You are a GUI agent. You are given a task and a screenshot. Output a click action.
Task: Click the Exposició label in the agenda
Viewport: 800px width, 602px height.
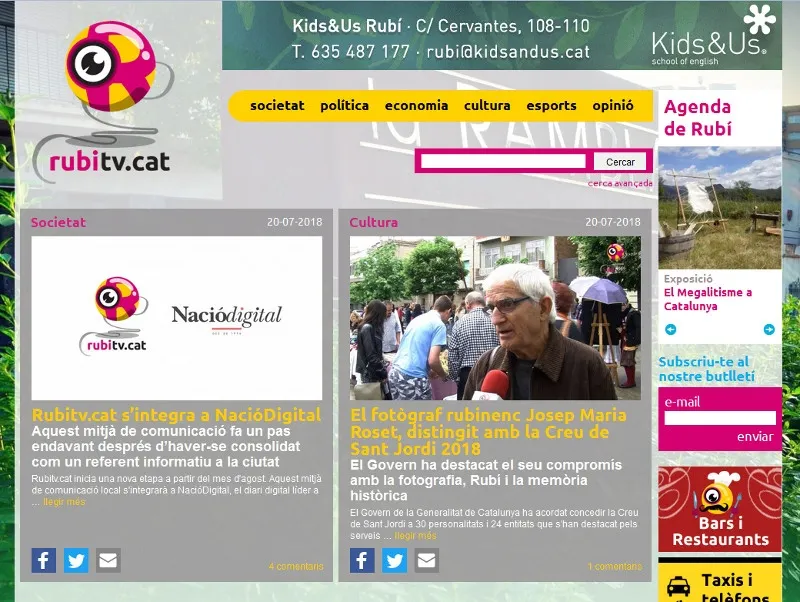click(x=688, y=279)
